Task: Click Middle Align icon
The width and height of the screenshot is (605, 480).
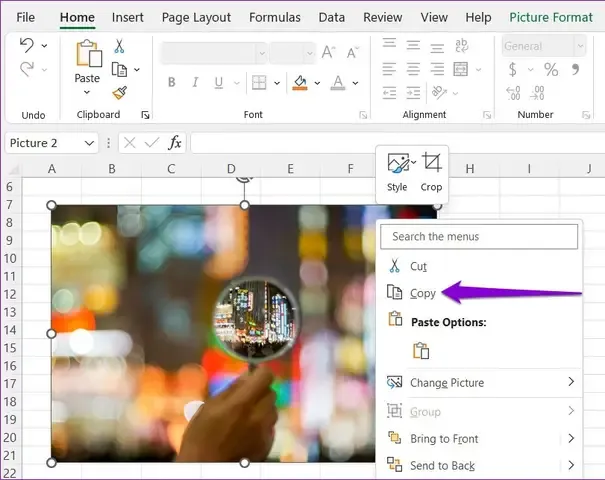Action: point(413,46)
